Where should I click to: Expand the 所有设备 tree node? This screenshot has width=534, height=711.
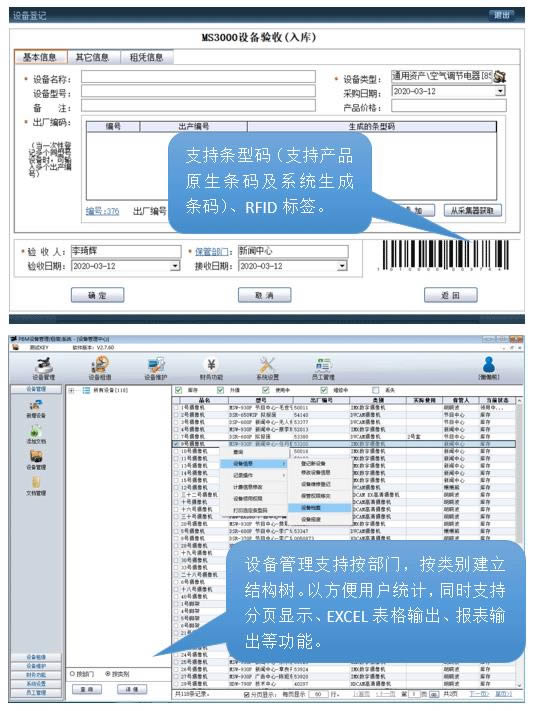tap(72, 390)
